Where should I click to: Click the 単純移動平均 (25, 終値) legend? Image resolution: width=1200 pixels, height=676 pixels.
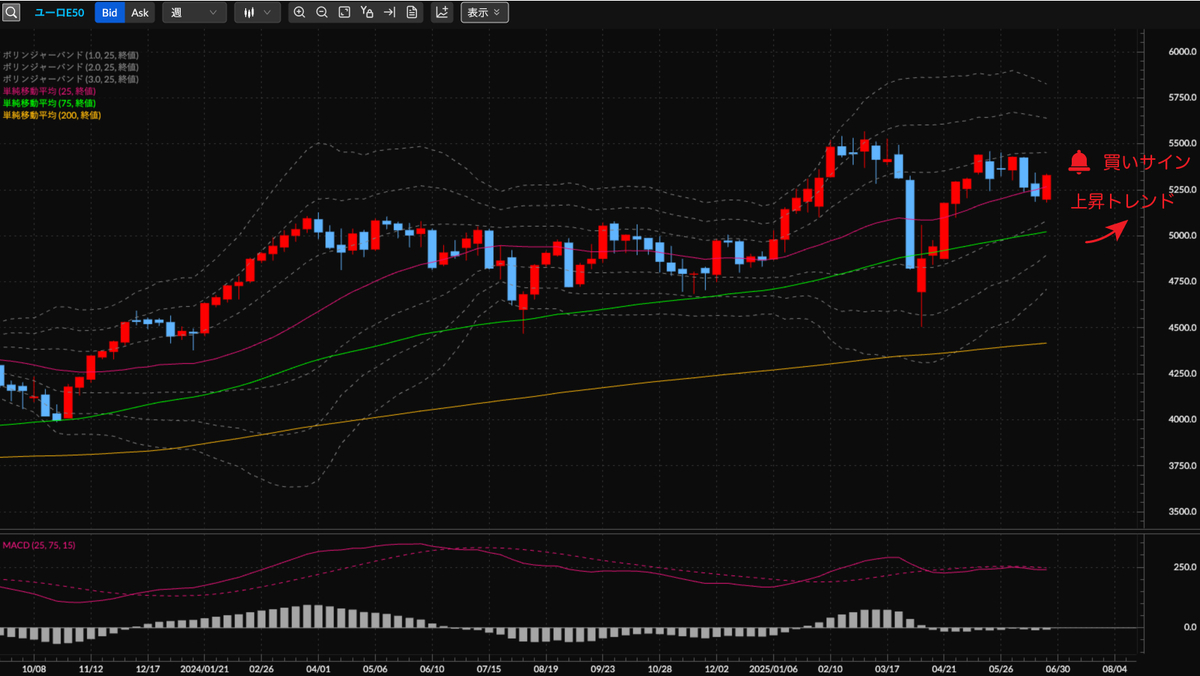click(x=49, y=91)
